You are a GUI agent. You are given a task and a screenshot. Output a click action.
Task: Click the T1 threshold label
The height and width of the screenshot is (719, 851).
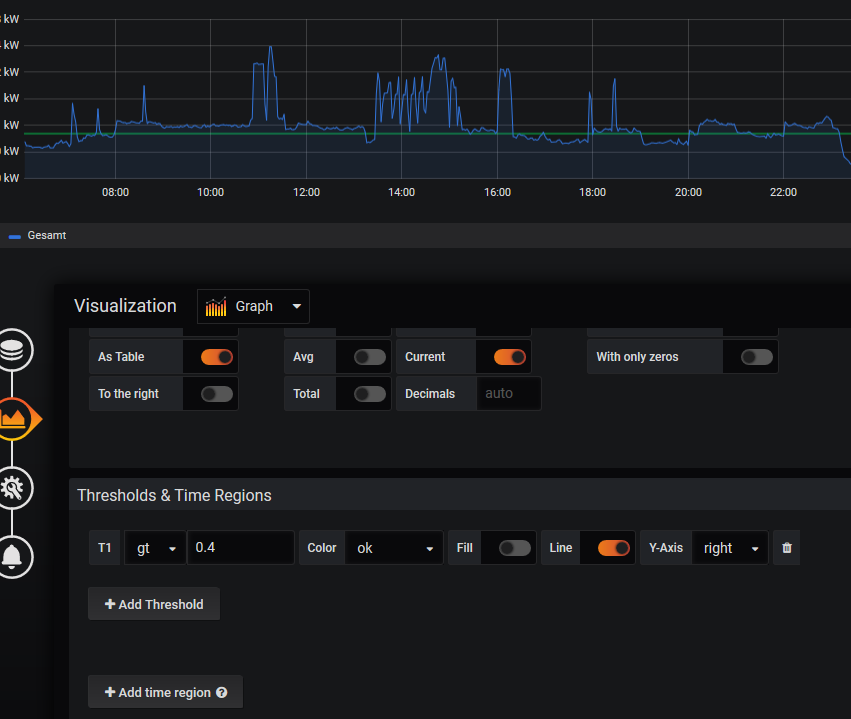pos(105,548)
